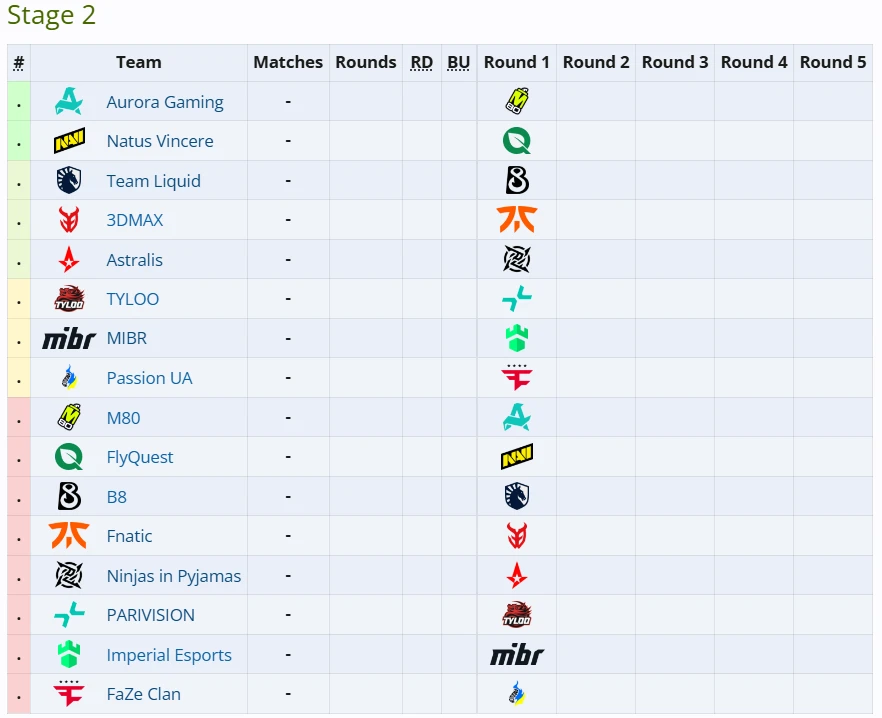Click the RD column header abbreviation
882x718 pixels.
[x=422, y=62]
